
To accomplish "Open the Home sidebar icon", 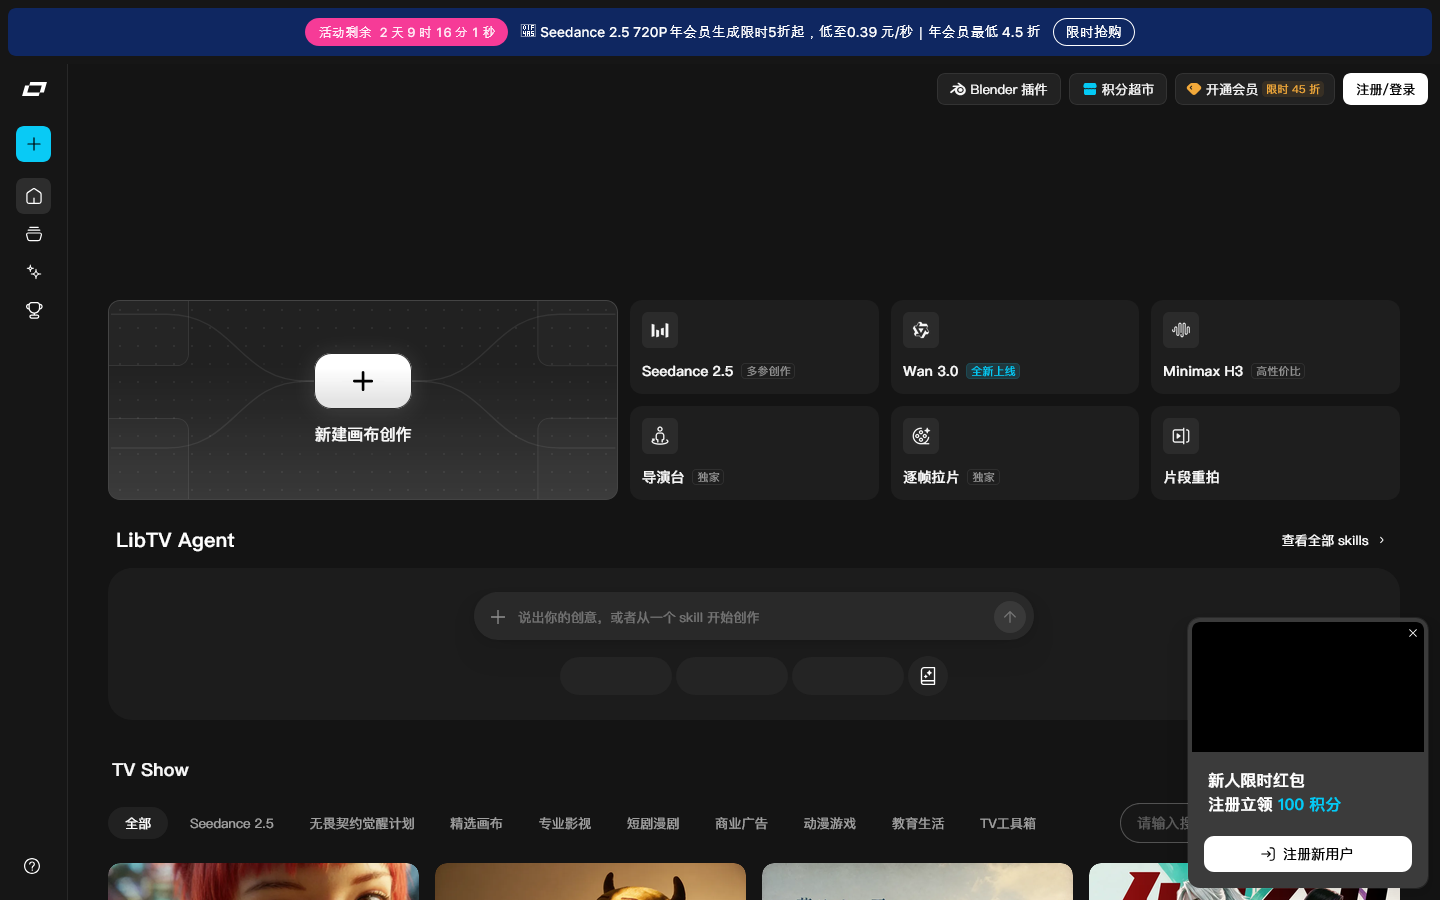I will [34, 196].
